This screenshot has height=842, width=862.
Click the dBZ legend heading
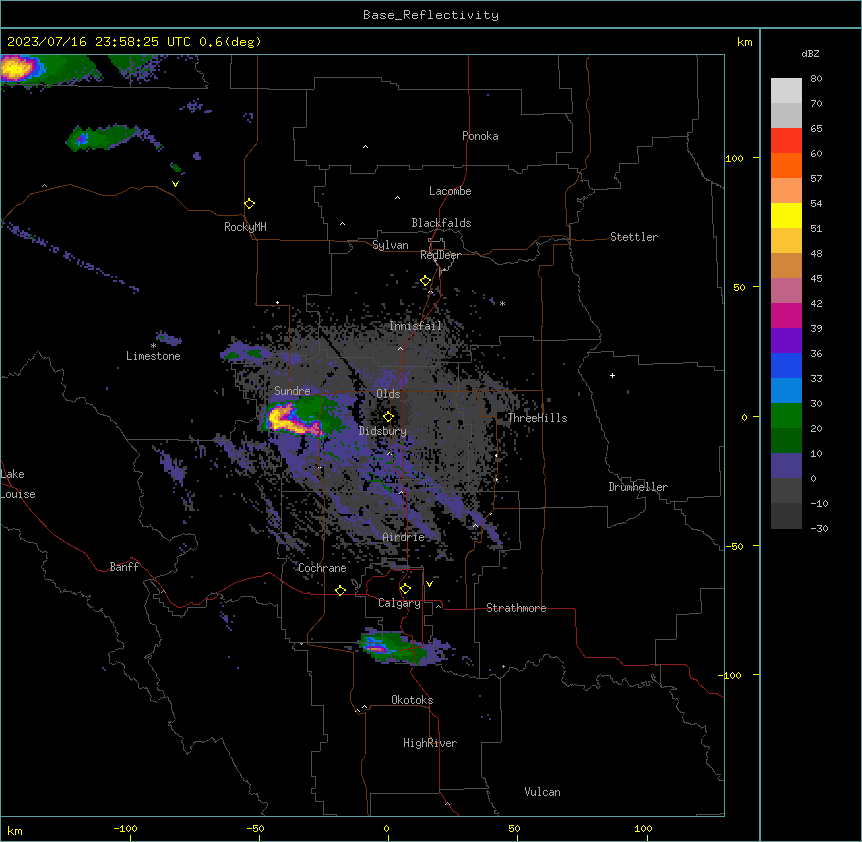(810, 53)
